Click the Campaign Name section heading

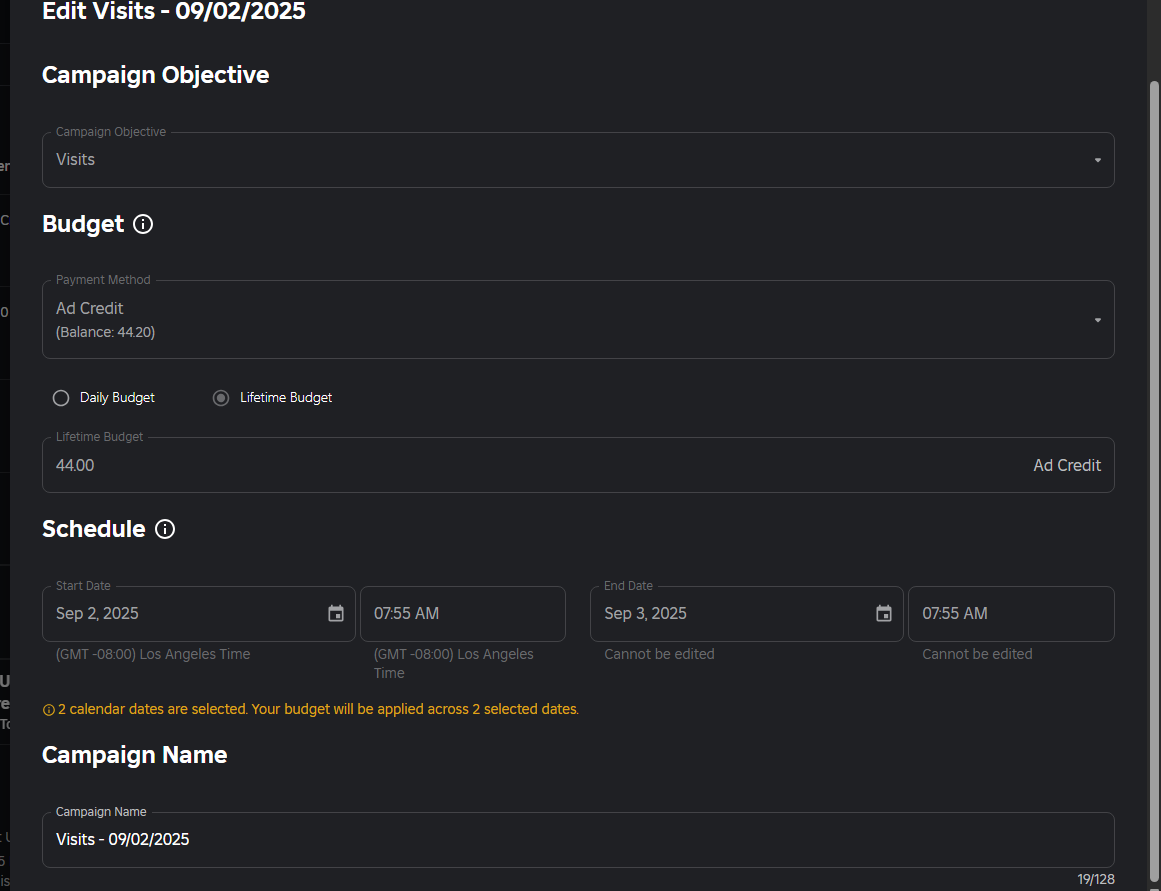coord(135,755)
